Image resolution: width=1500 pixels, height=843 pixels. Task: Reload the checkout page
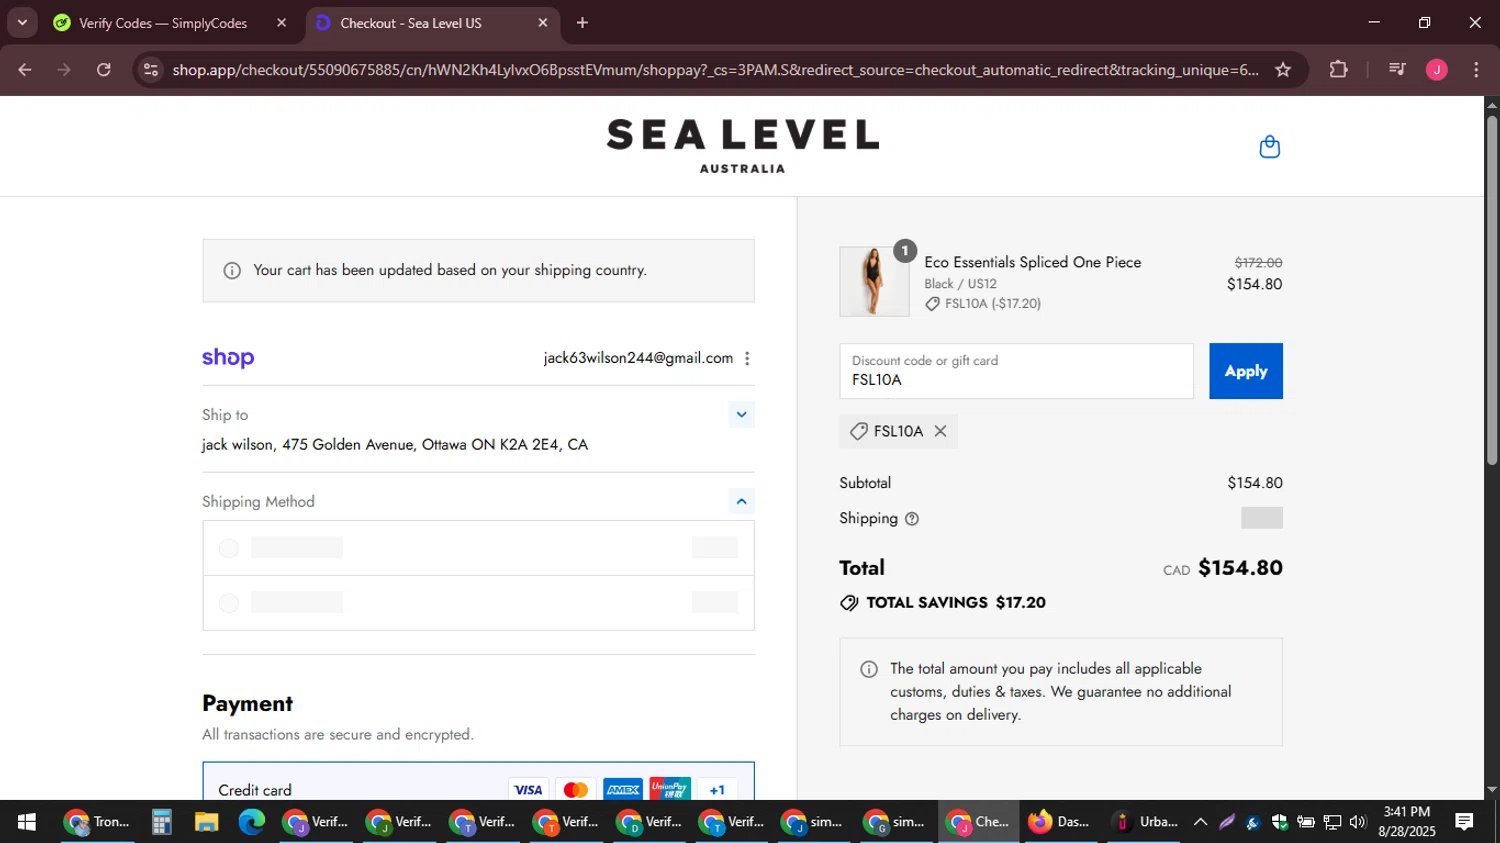click(x=104, y=70)
